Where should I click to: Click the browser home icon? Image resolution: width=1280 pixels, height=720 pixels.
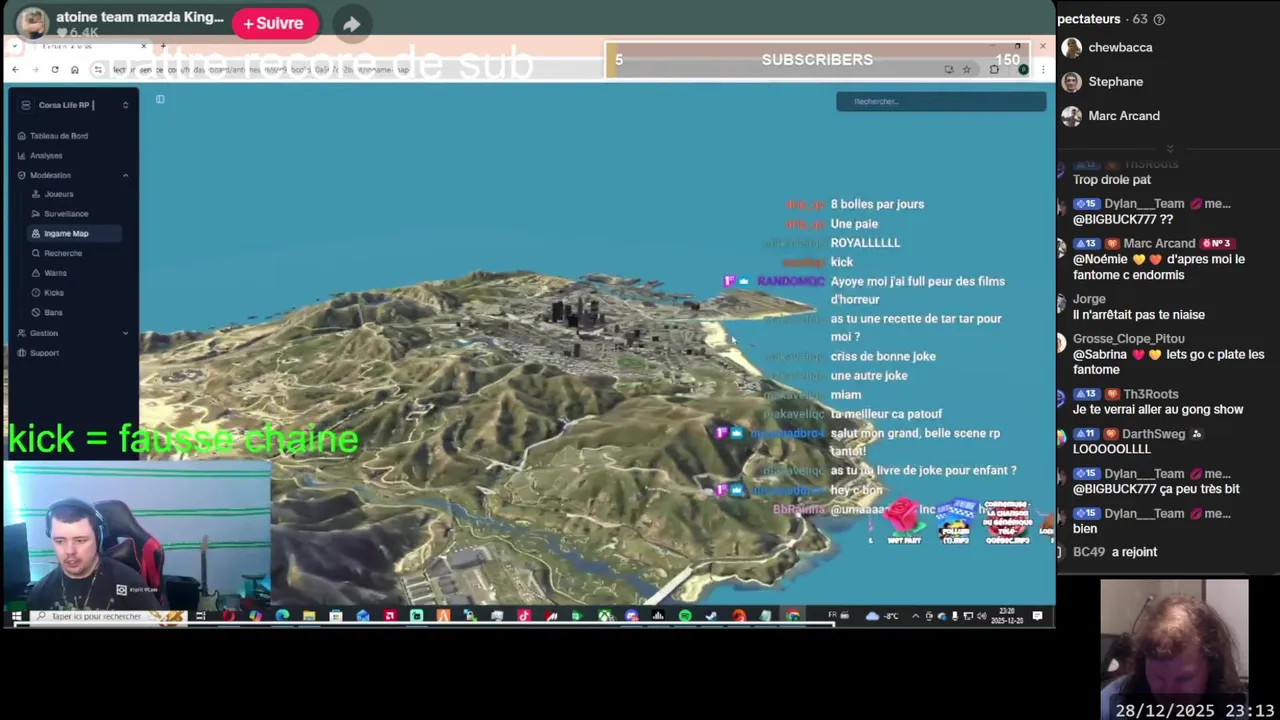74,70
